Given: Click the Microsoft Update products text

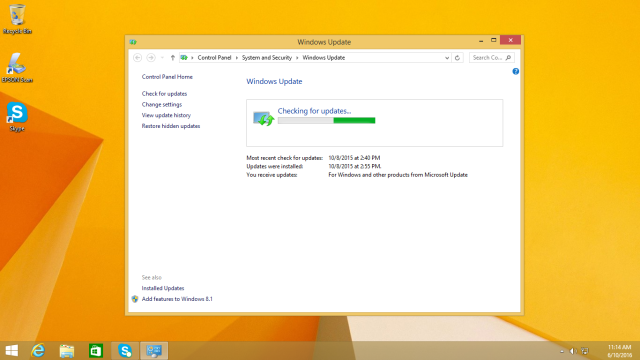Looking at the screenshot, I should pos(398,175).
